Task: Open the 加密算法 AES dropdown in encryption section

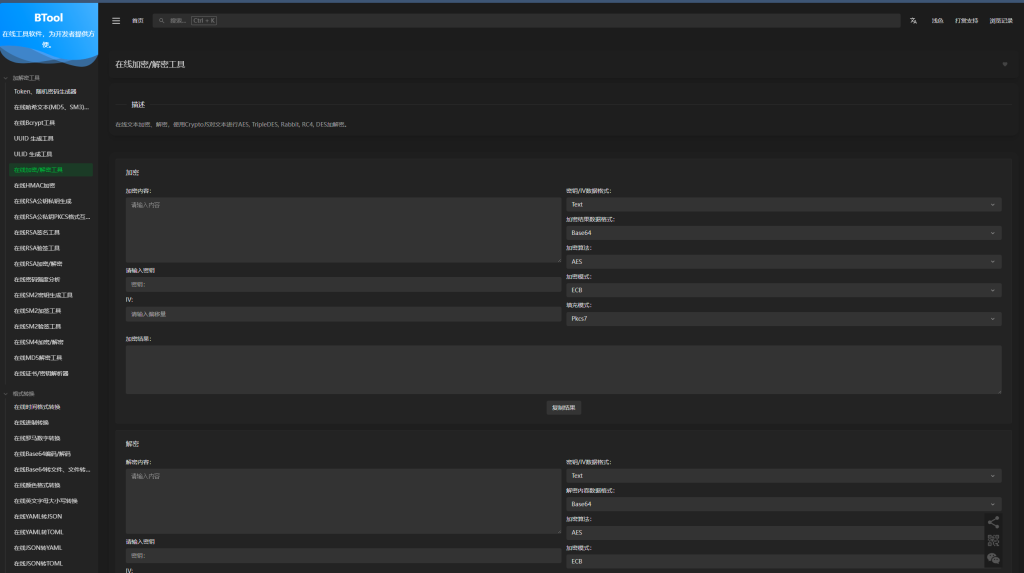Action: (x=783, y=262)
